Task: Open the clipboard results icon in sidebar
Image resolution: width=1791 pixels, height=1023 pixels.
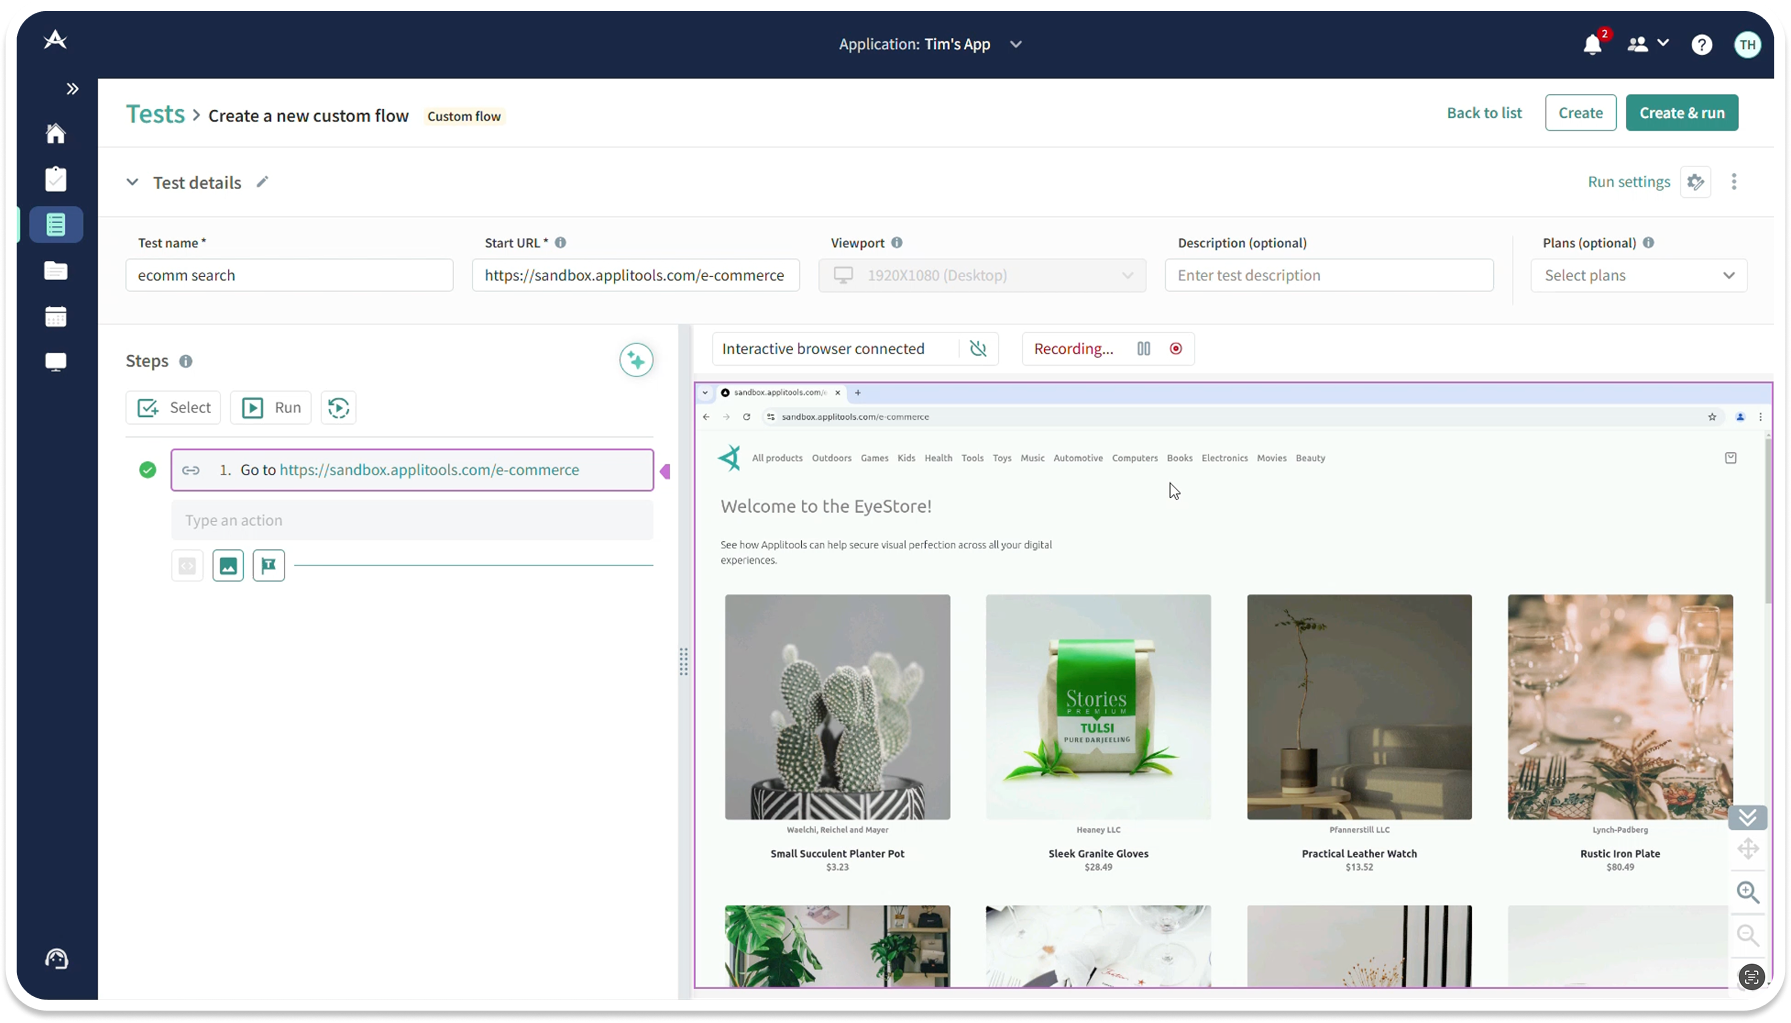Action: click(56, 179)
